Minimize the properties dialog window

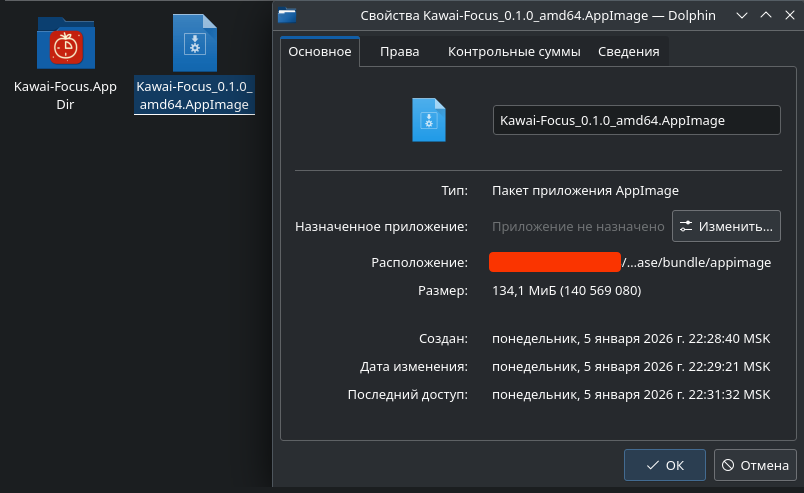point(741,15)
